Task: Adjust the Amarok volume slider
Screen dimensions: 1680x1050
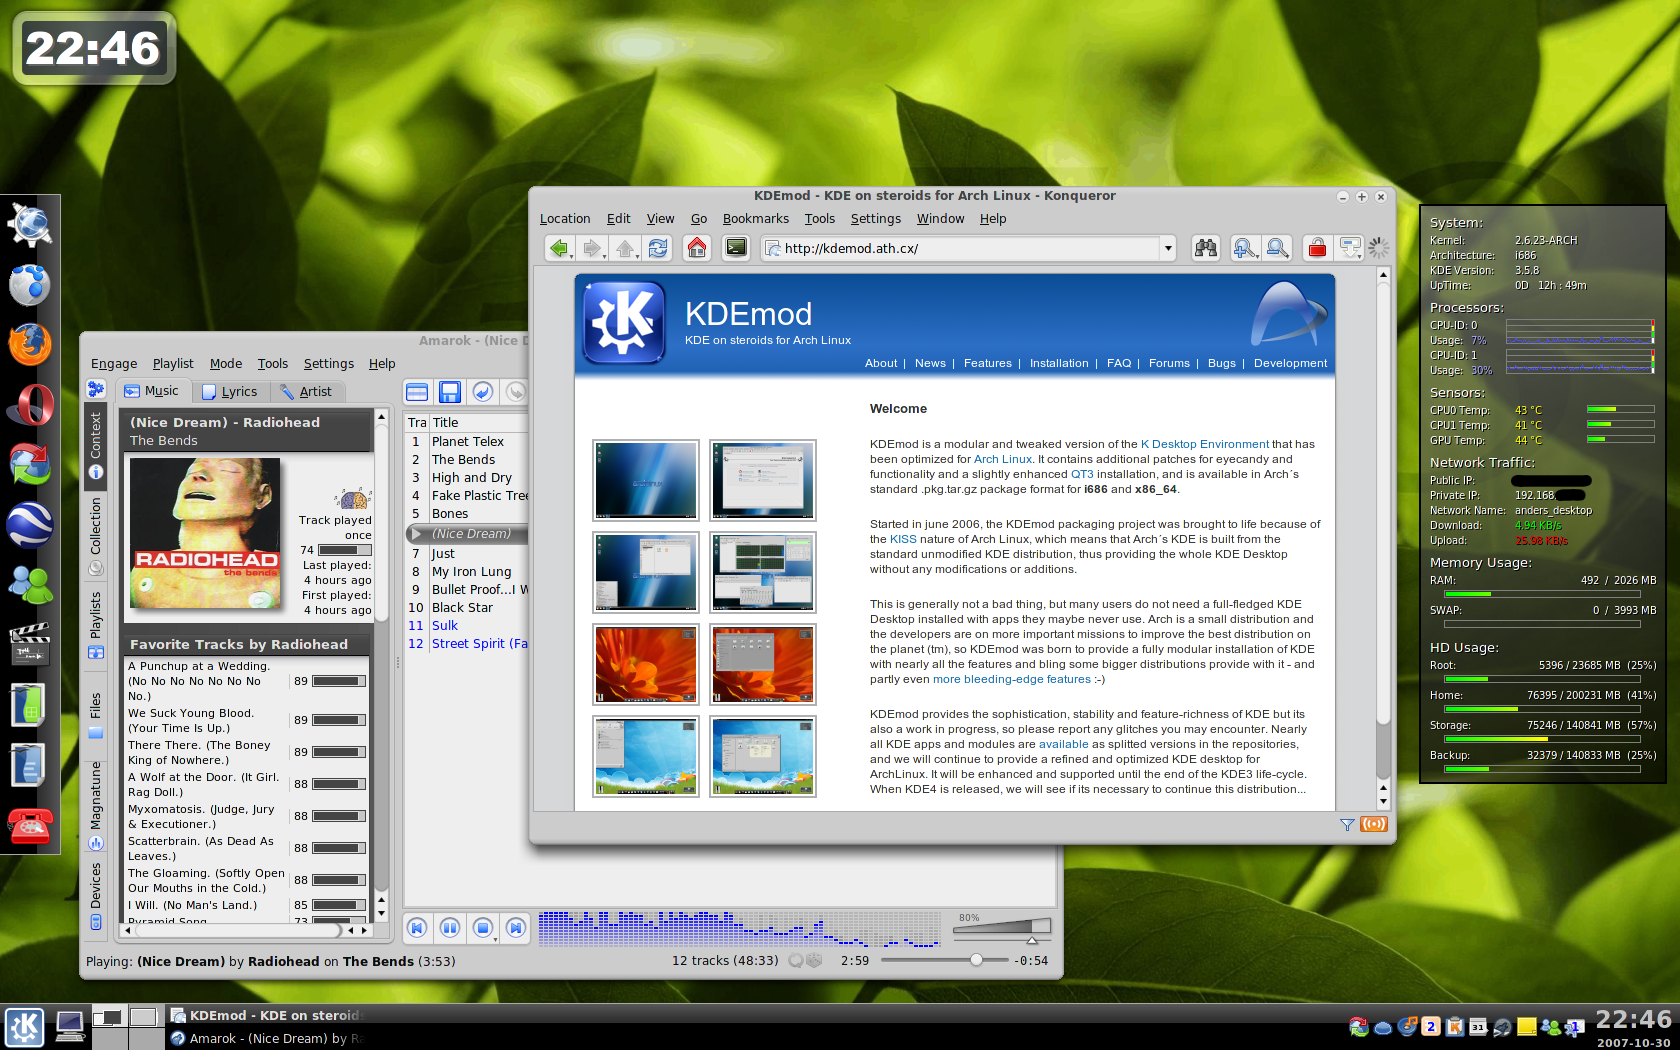Action: 1001,928
